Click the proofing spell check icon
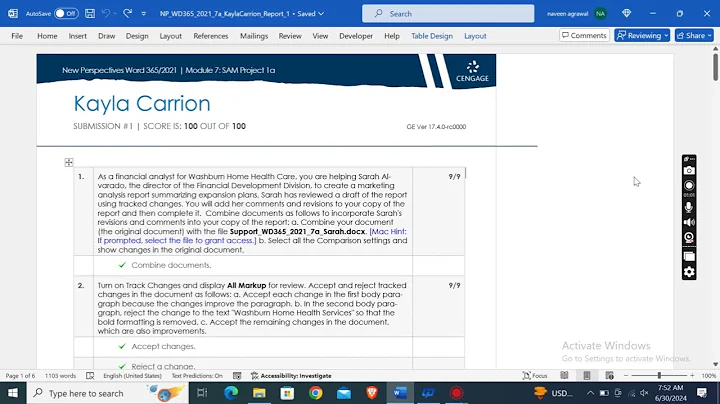 [x=90, y=376]
